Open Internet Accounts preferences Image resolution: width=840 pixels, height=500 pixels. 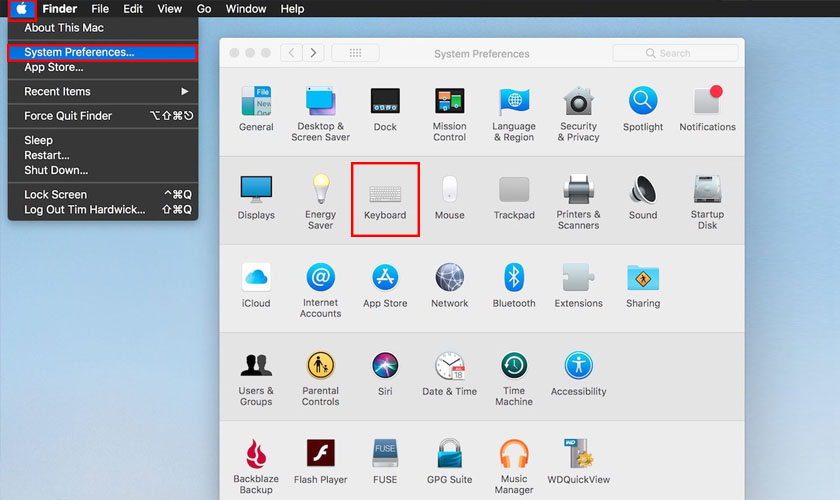(x=320, y=290)
